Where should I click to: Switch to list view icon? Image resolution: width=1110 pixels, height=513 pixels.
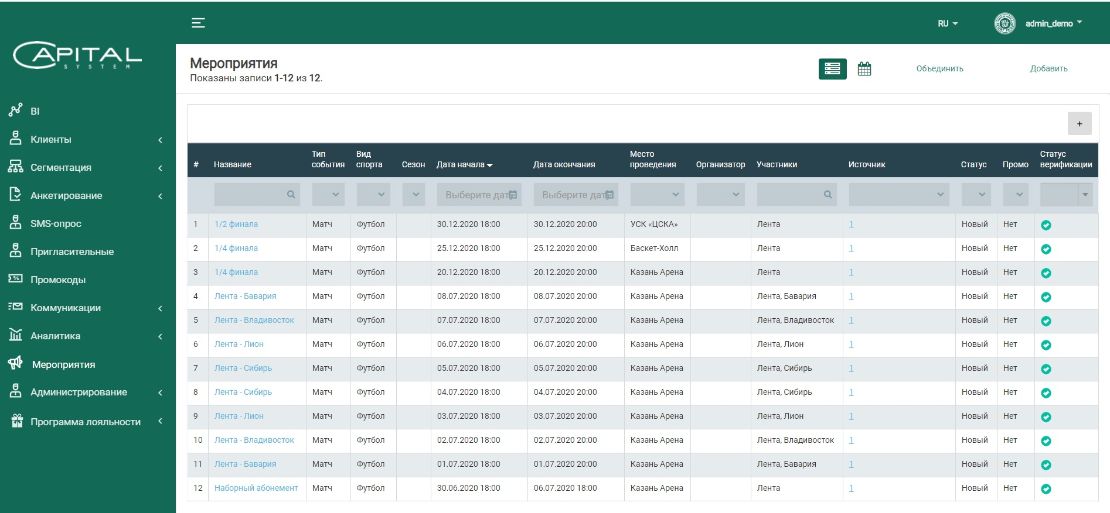(832, 69)
